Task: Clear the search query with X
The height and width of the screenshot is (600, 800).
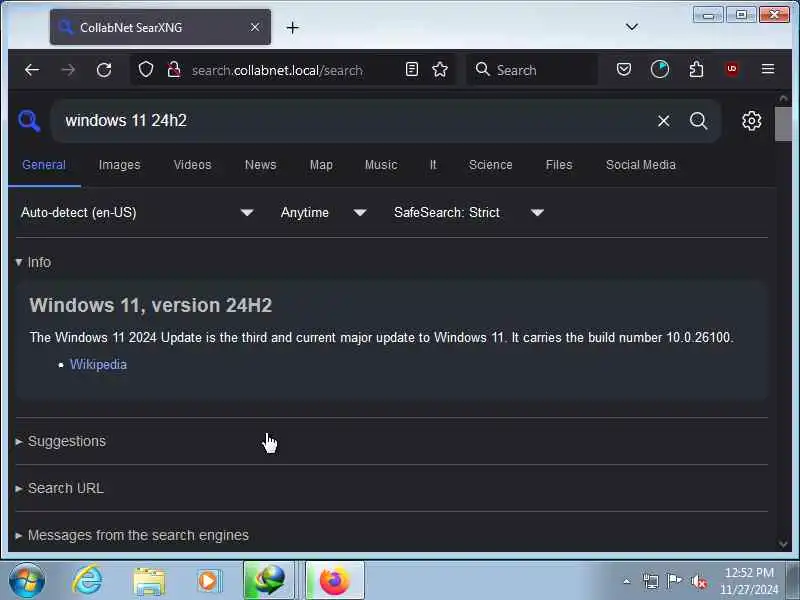Action: 663,121
